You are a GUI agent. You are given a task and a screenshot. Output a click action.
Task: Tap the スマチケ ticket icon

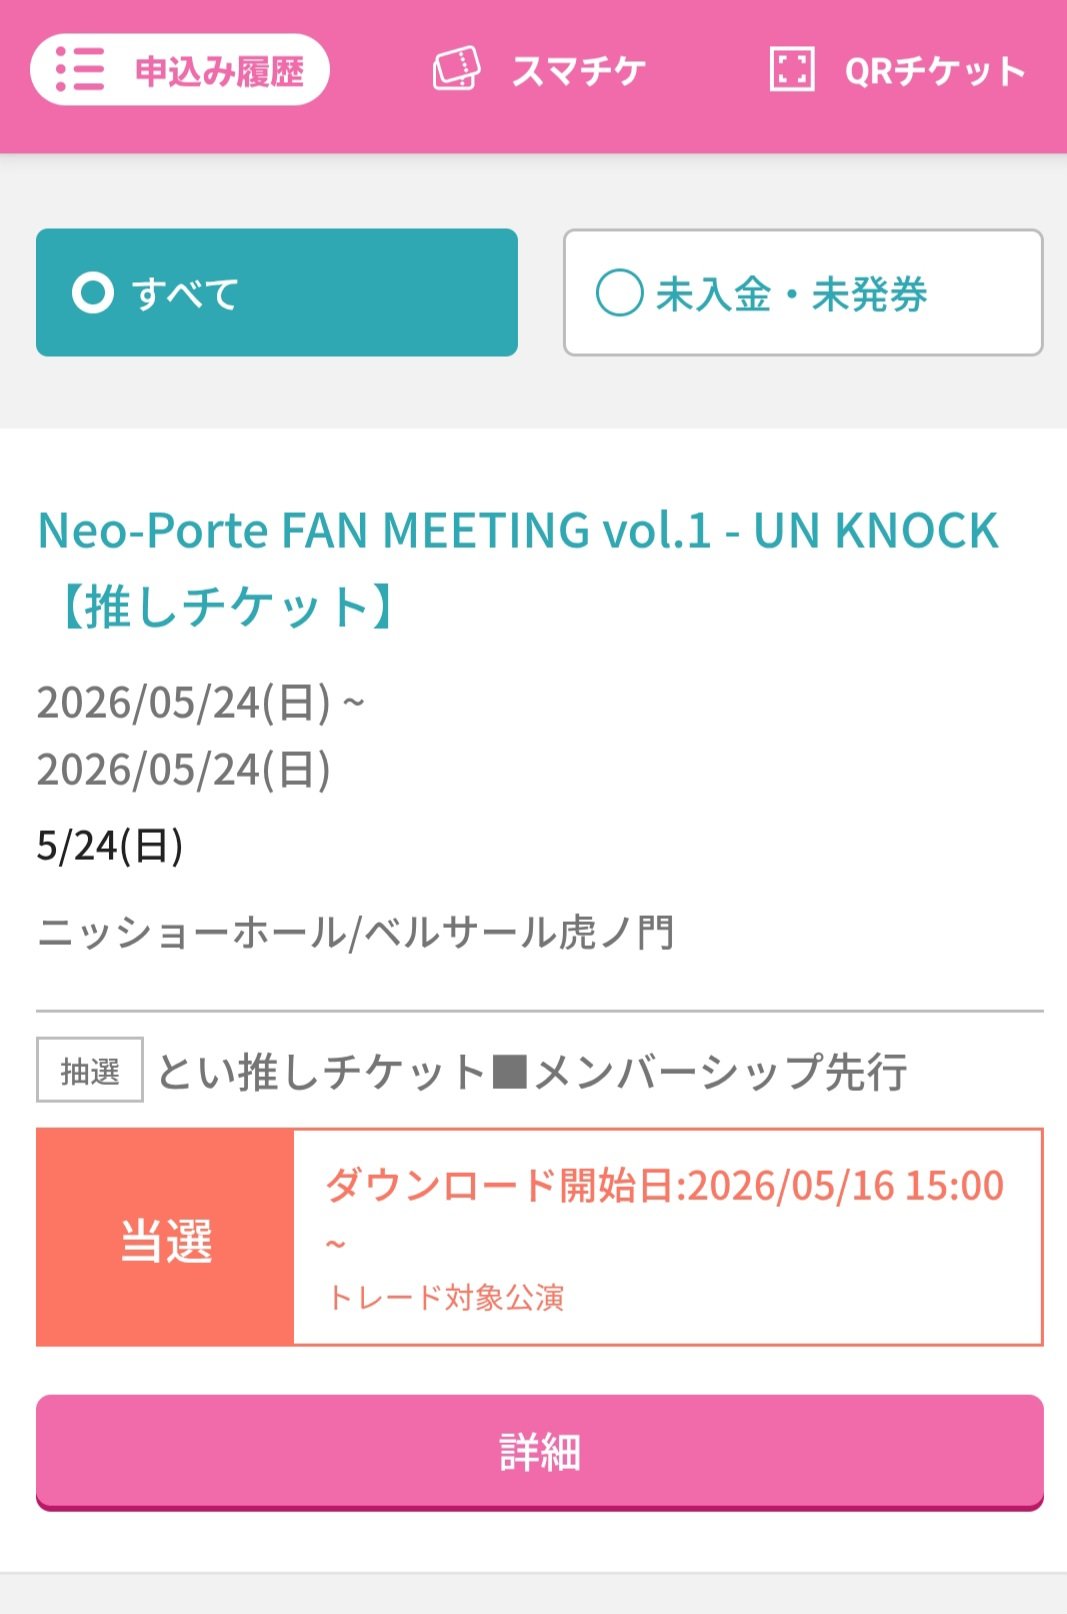[x=456, y=70]
